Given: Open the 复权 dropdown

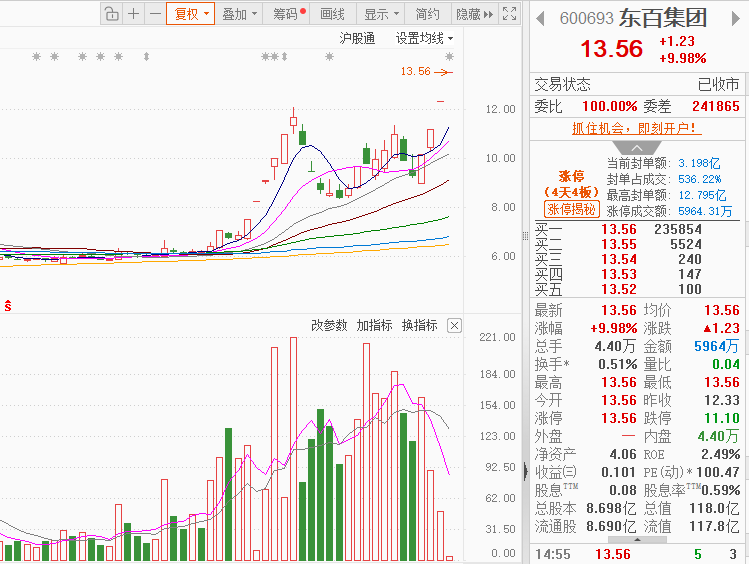Looking at the screenshot, I should [191, 14].
